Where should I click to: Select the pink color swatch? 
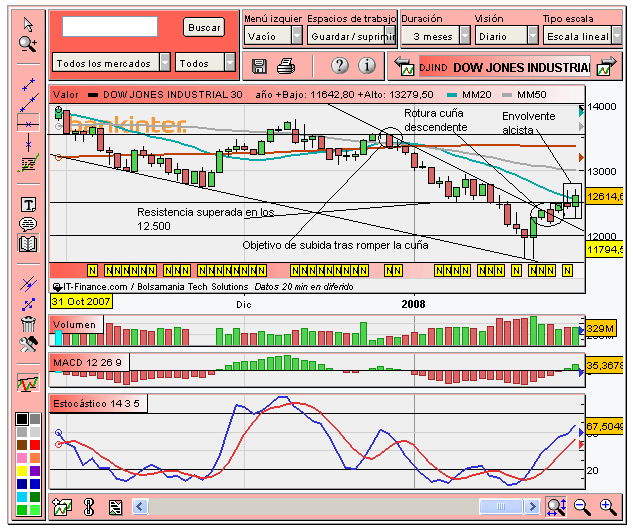[22, 458]
